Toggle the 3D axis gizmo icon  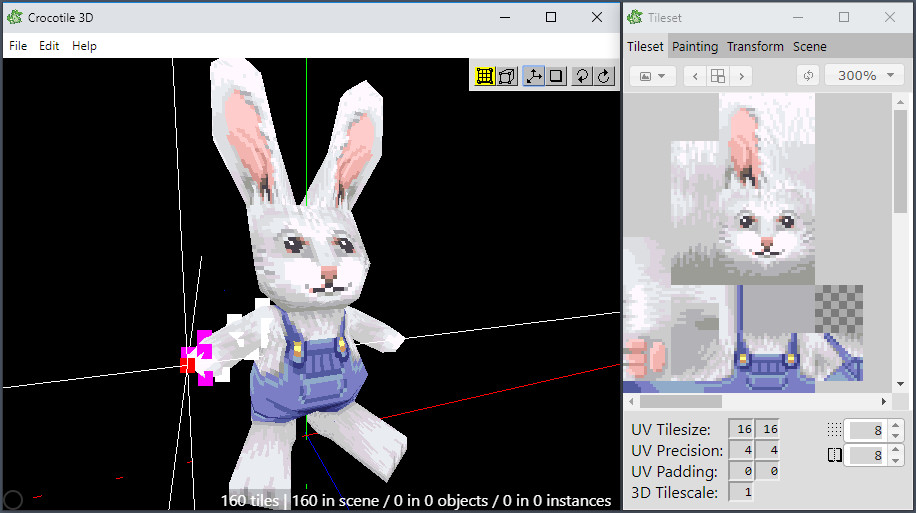coord(534,76)
